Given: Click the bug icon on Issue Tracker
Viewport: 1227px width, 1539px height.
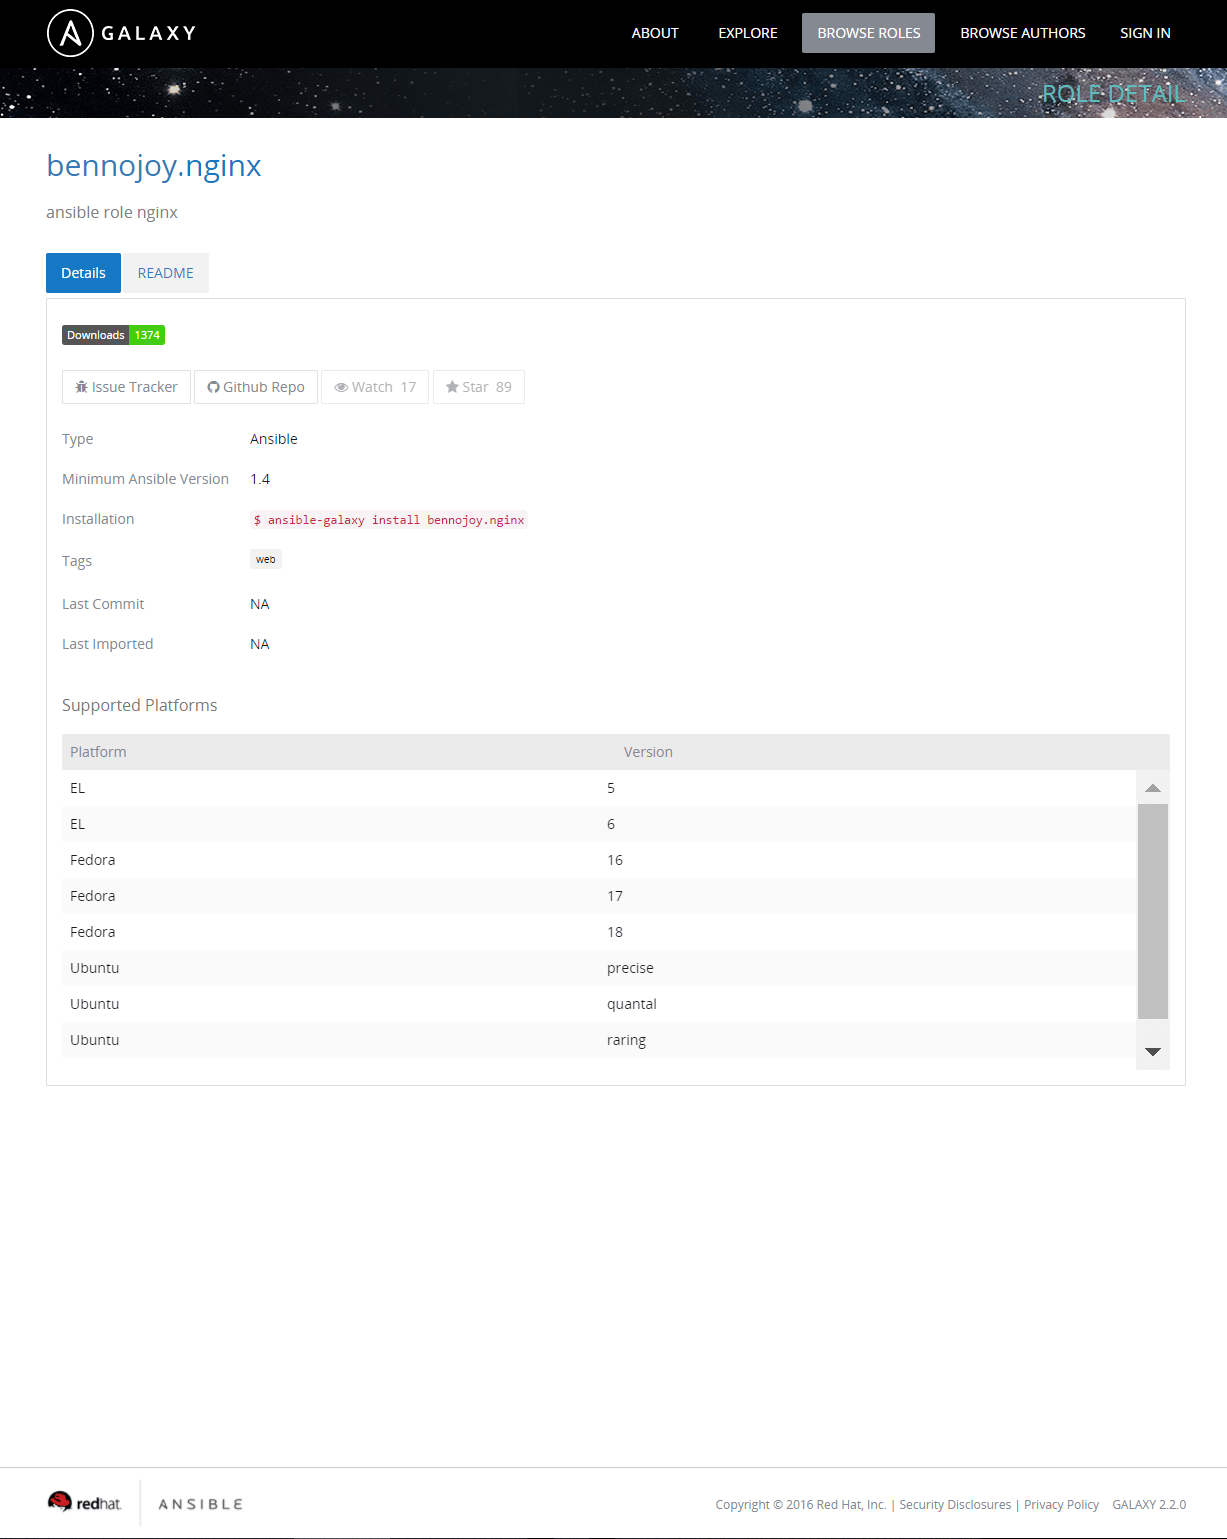Looking at the screenshot, I should pos(82,387).
